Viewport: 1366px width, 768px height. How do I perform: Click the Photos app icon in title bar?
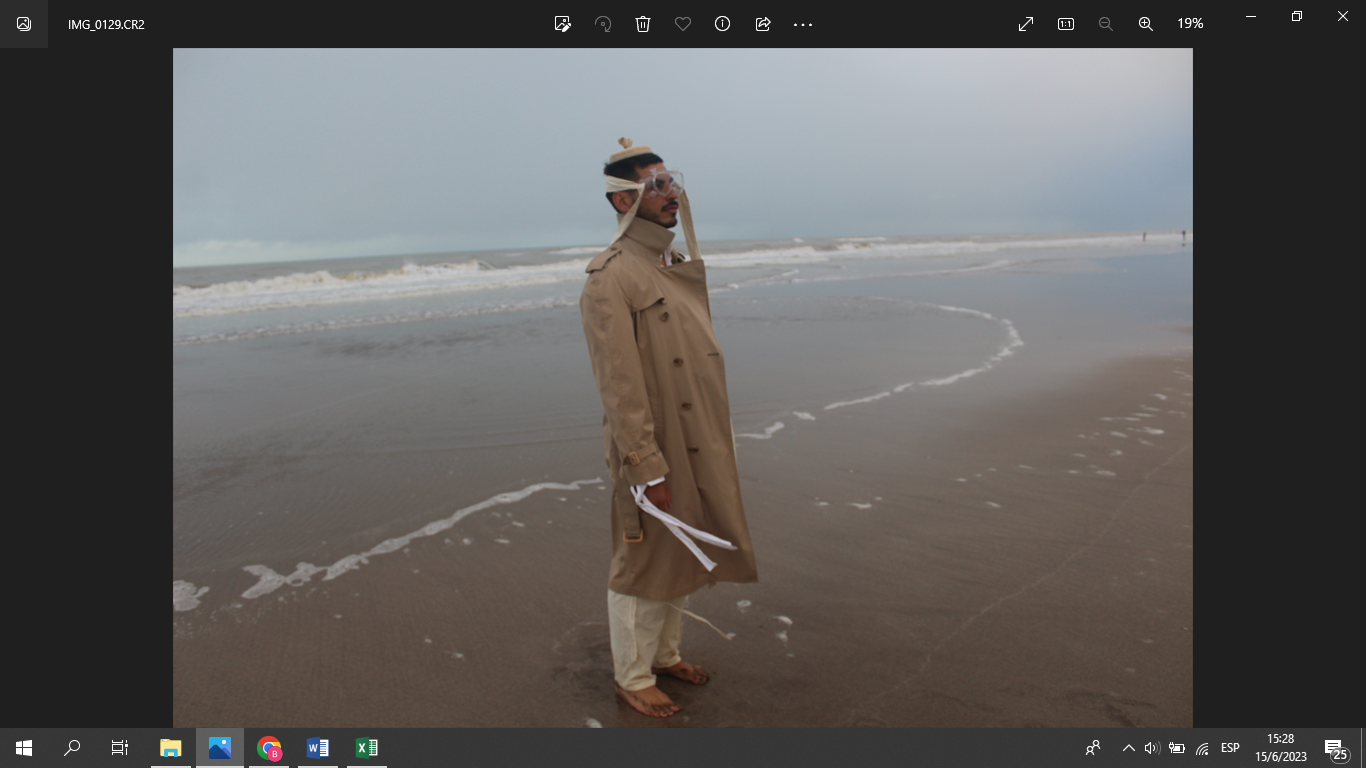(24, 24)
